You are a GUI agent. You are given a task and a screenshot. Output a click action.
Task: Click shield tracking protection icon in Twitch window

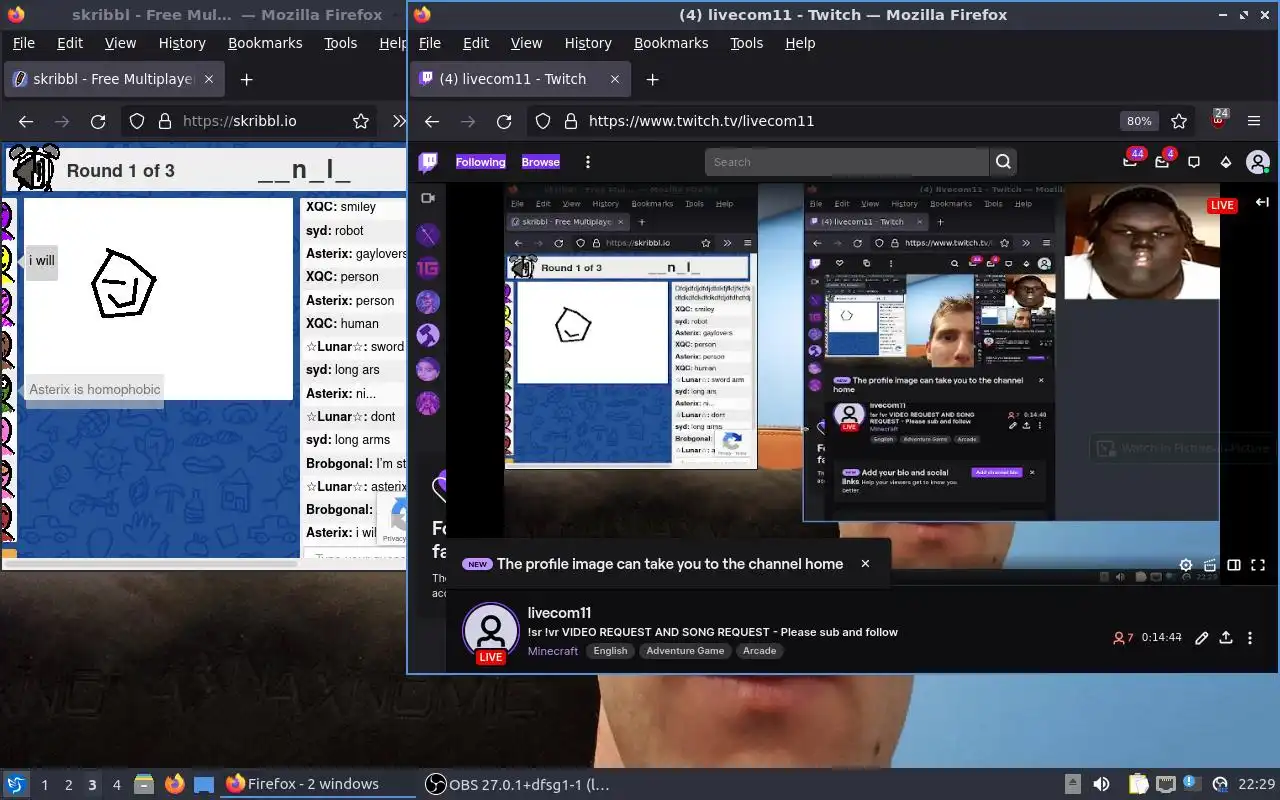[542, 121]
